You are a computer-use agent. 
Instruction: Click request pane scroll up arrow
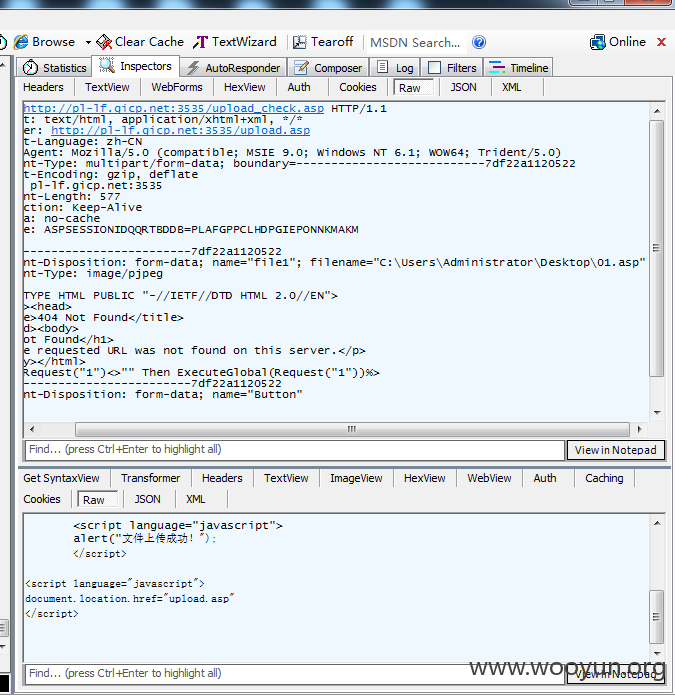657,111
